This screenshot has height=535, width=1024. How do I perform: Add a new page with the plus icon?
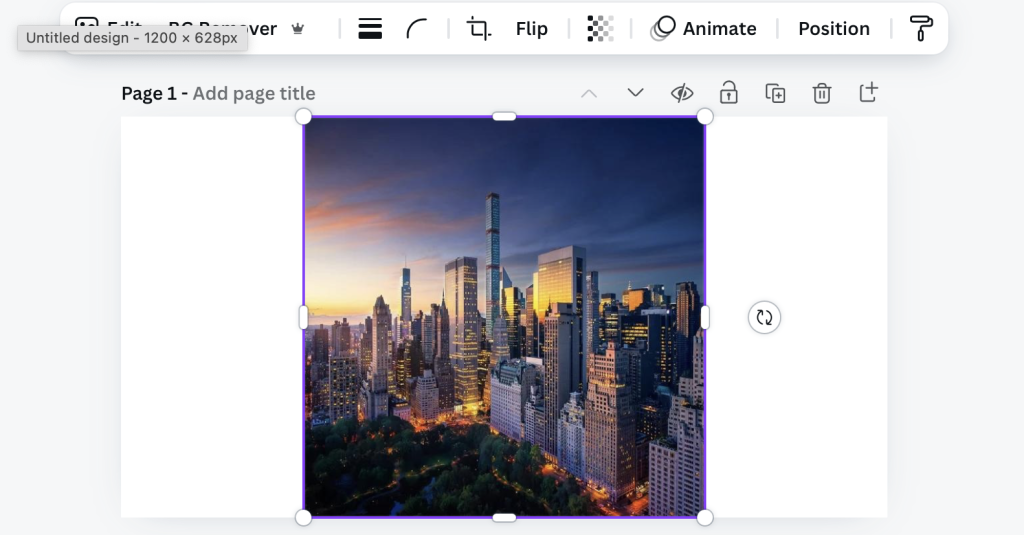868,93
